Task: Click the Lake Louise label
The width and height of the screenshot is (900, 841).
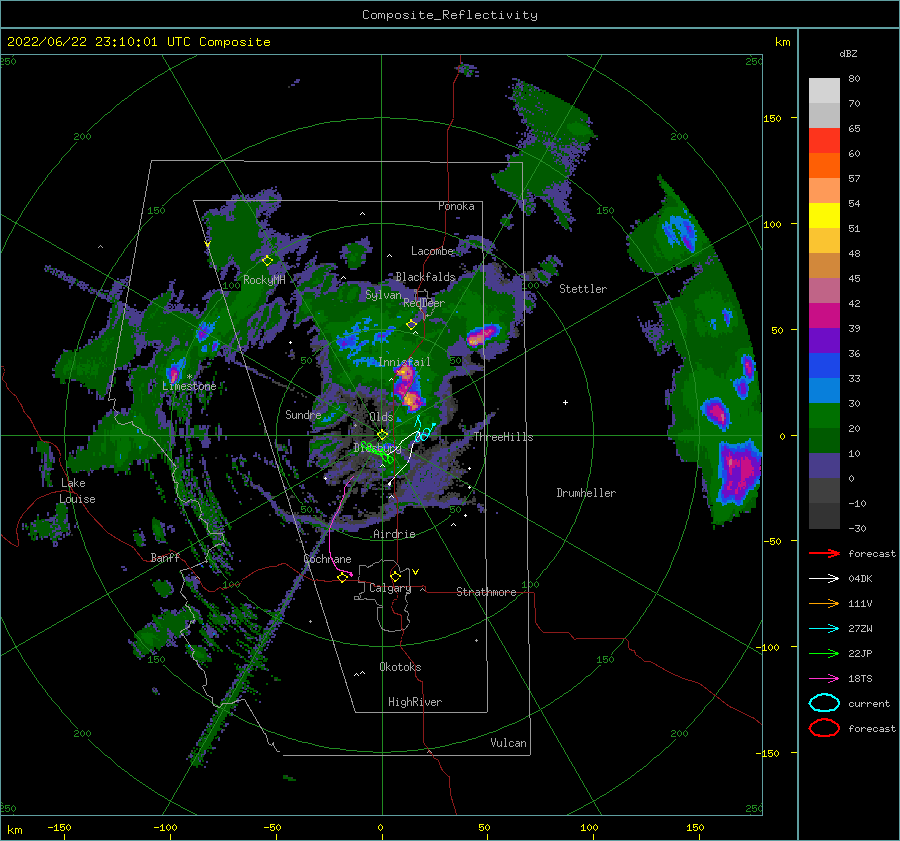Action: pyautogui.click(x=78, y=491)
